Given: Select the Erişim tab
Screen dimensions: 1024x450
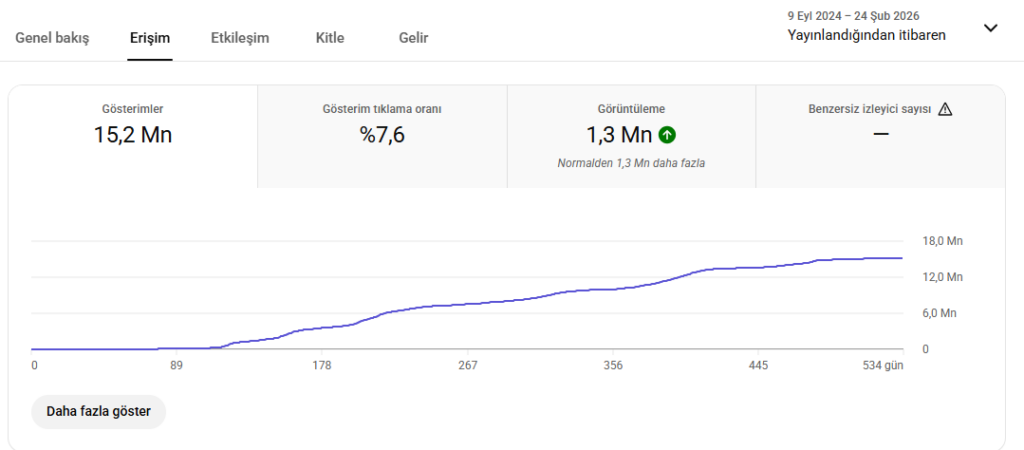Looking at the screenshot, I should coord(150,38).
